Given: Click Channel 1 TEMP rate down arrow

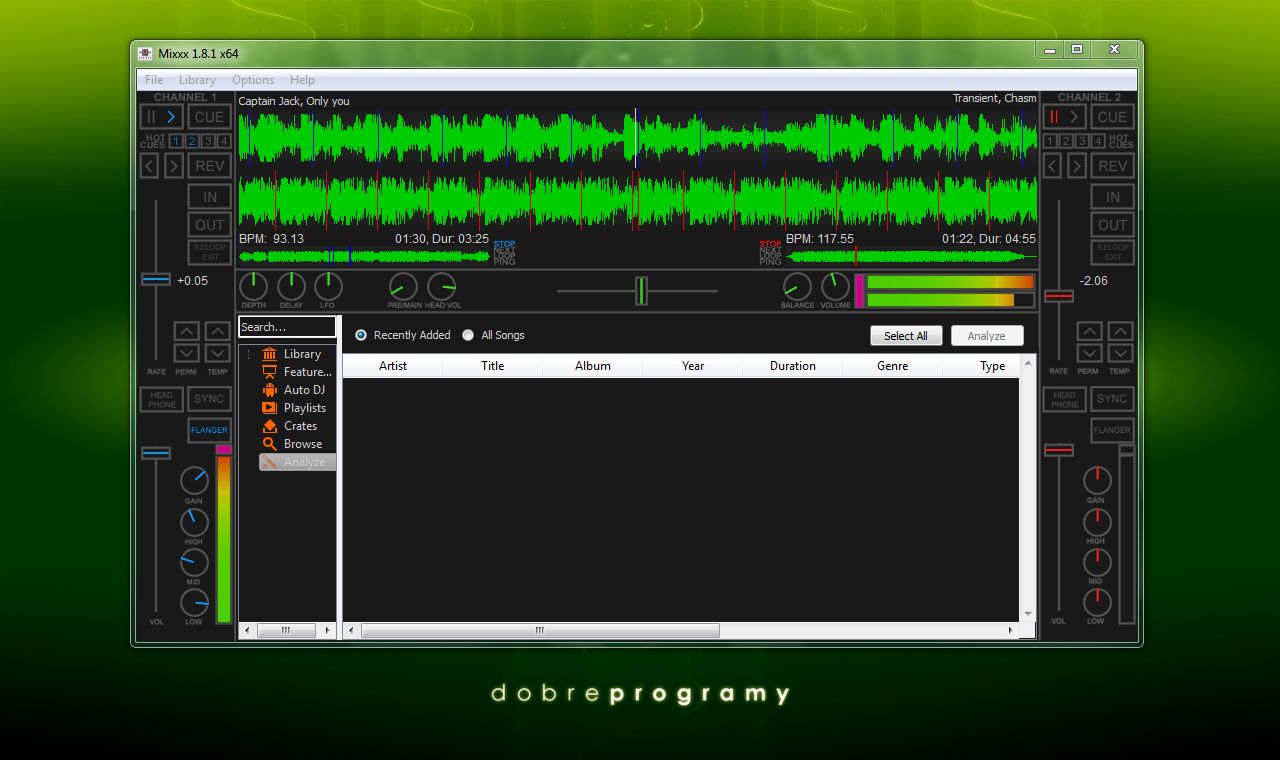Looking at the screenshot, I should coord(218,353).
